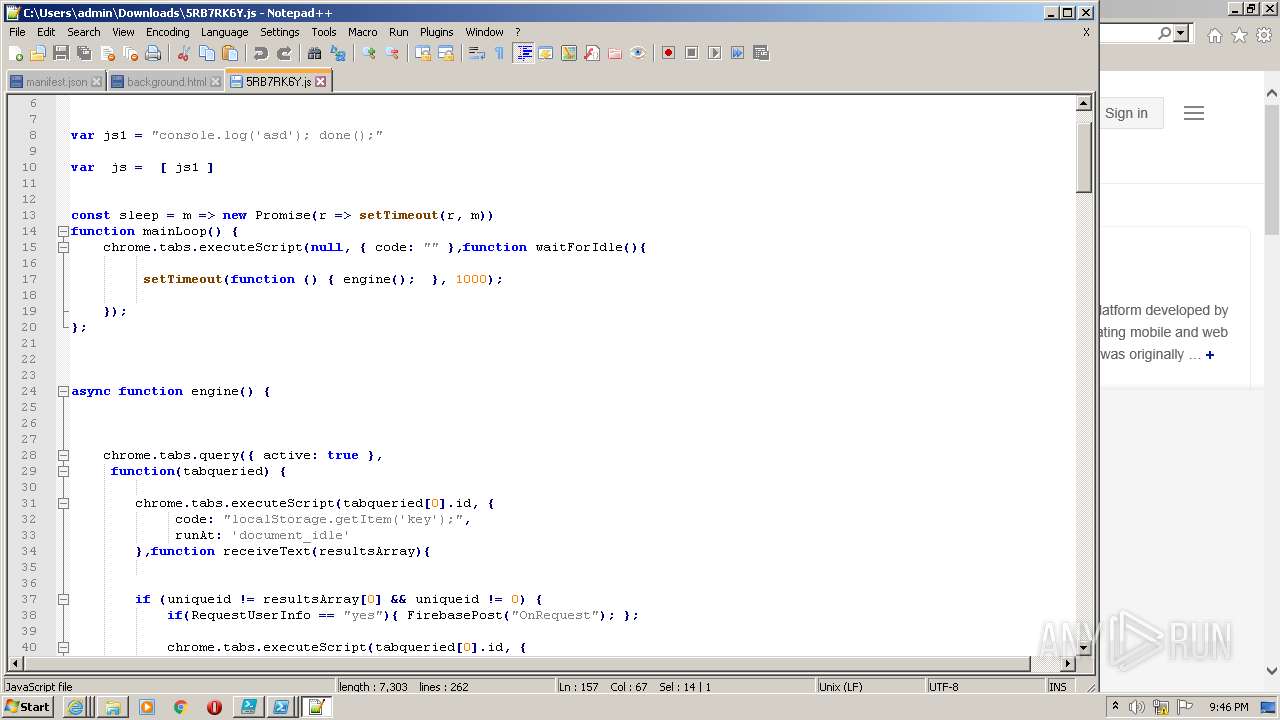The width and height of the screenshot is (1280, 720).
Task: Click the UTF-8 encoding status field
Action: click(x=984, y=687)
